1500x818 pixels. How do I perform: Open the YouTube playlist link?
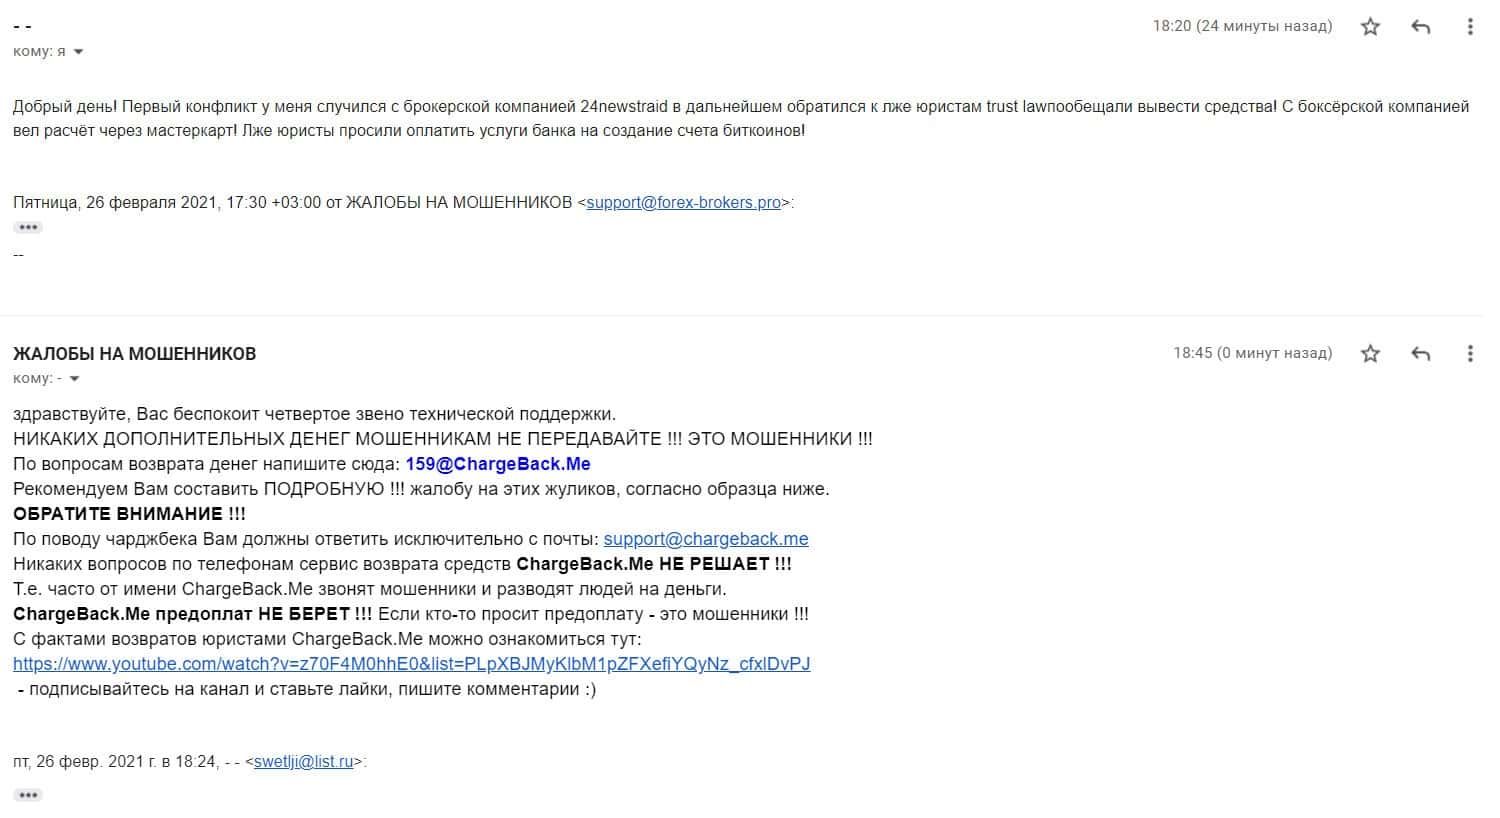412,664
